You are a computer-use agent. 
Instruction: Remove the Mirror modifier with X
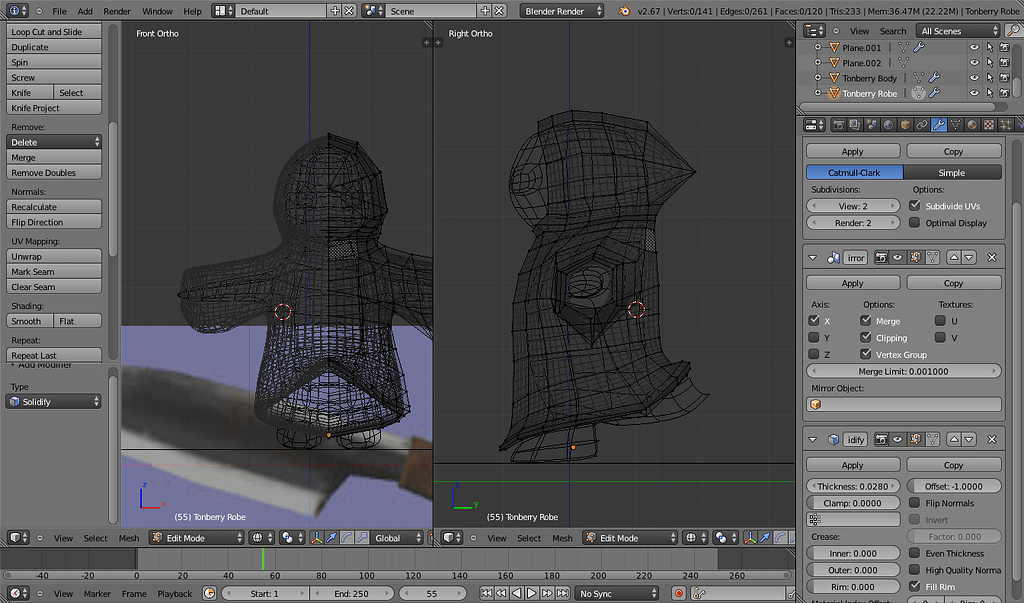[991, 257]
